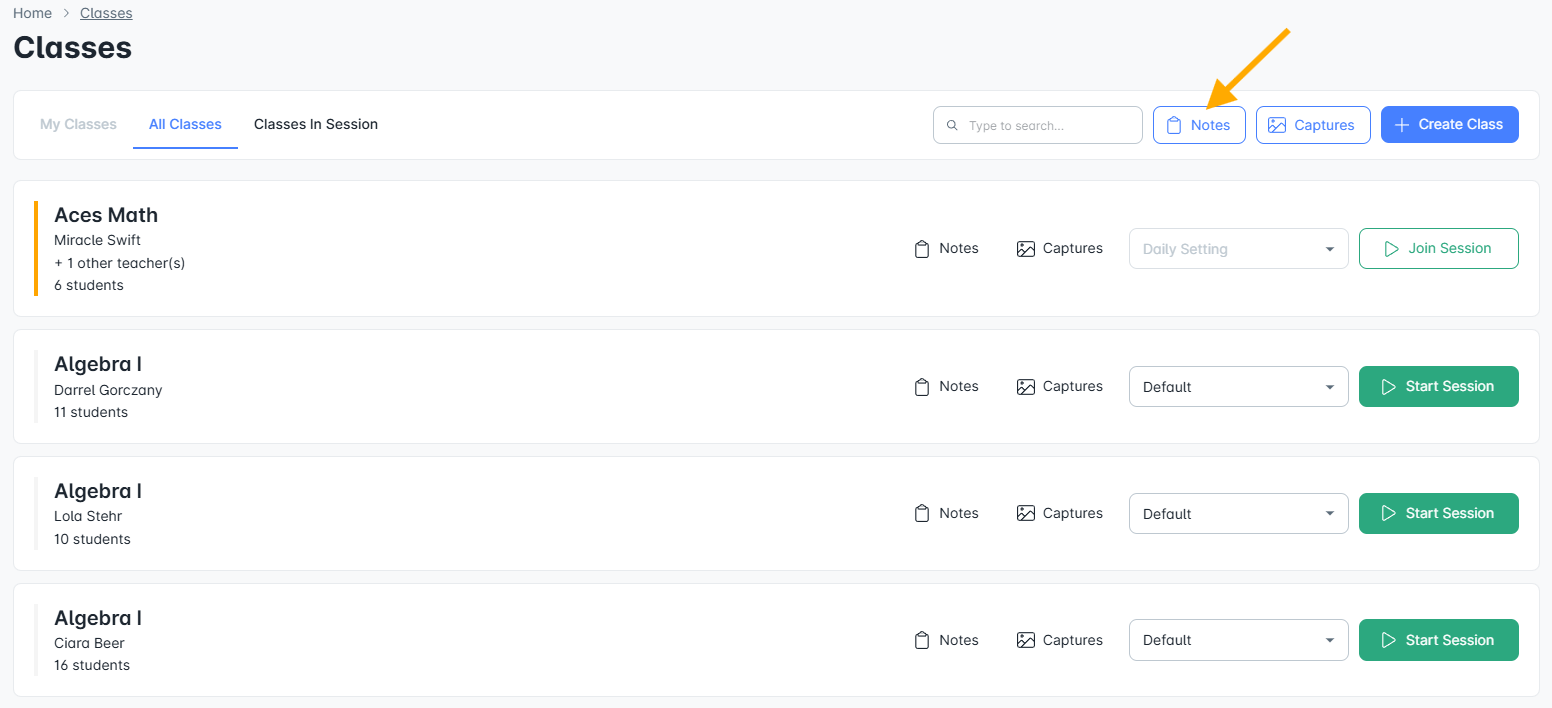This screenshot has width=1552, height=708.
Task: Open Notes for Ciara Beer's Algebra I
Action: [x=946, y=640]
